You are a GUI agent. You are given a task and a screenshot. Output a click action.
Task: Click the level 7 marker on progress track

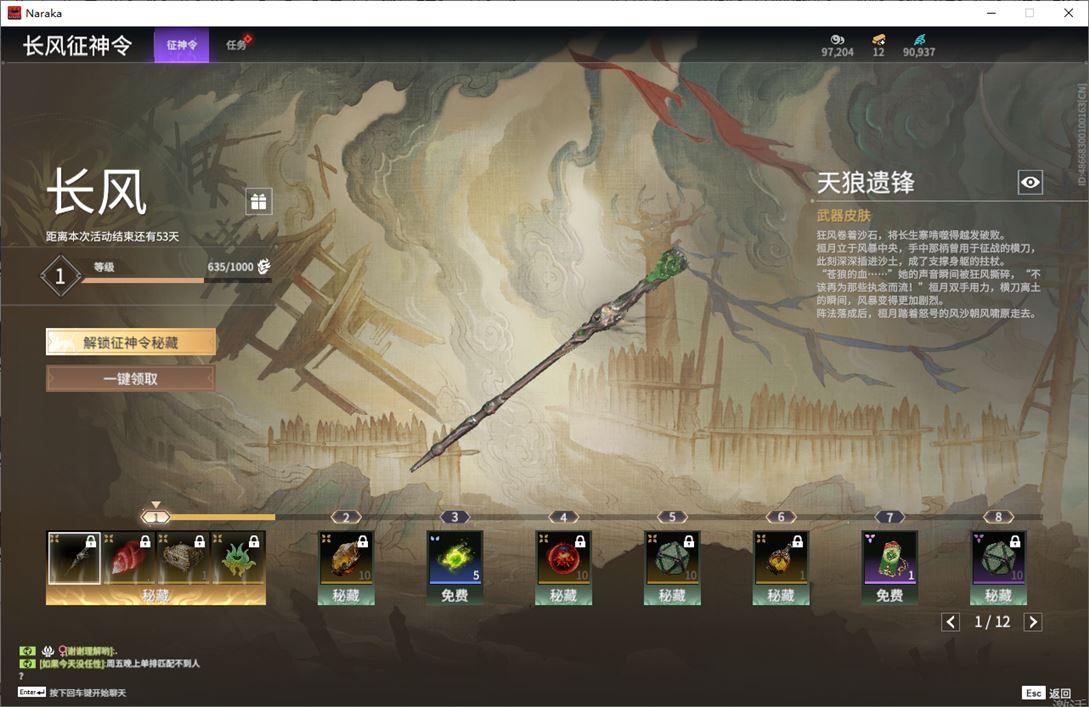coord(890,517)
